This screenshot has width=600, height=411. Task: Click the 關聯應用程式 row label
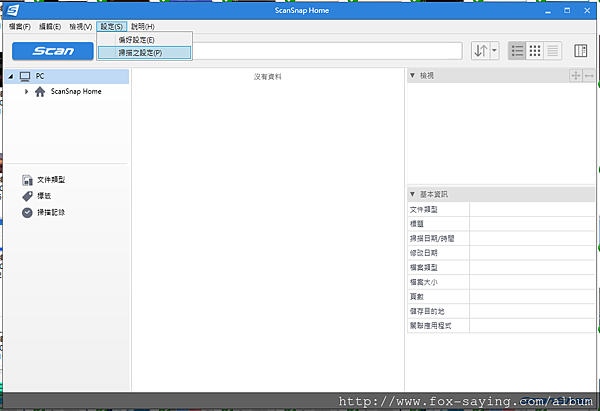pos(430,326)
